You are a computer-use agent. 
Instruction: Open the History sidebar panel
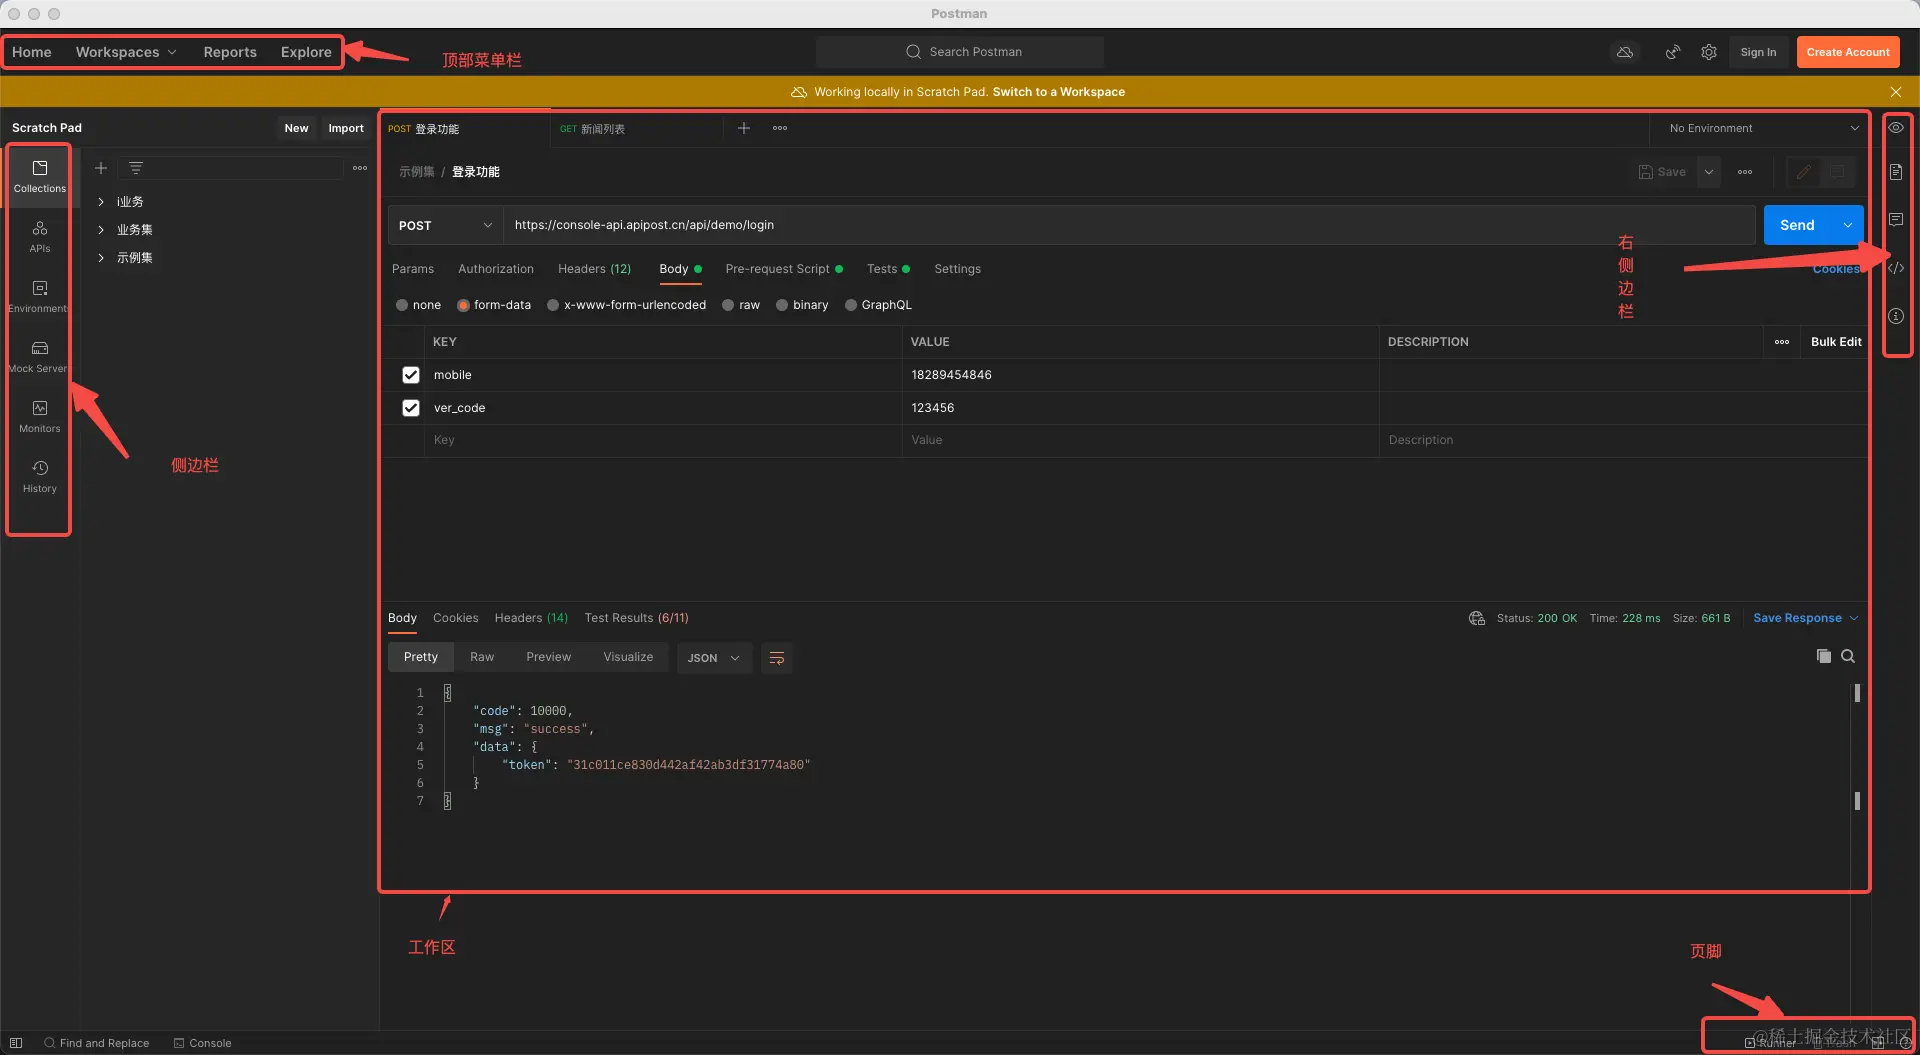40,476
